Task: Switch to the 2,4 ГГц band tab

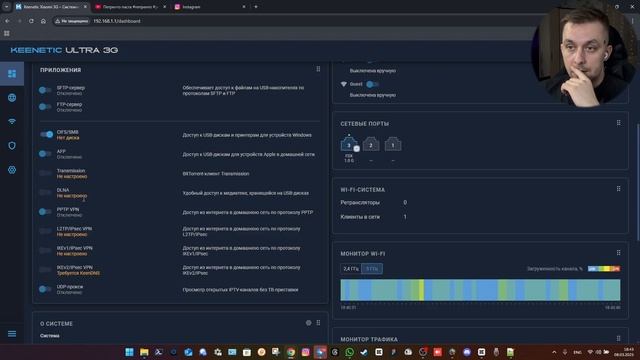Action: click(351, 269)
